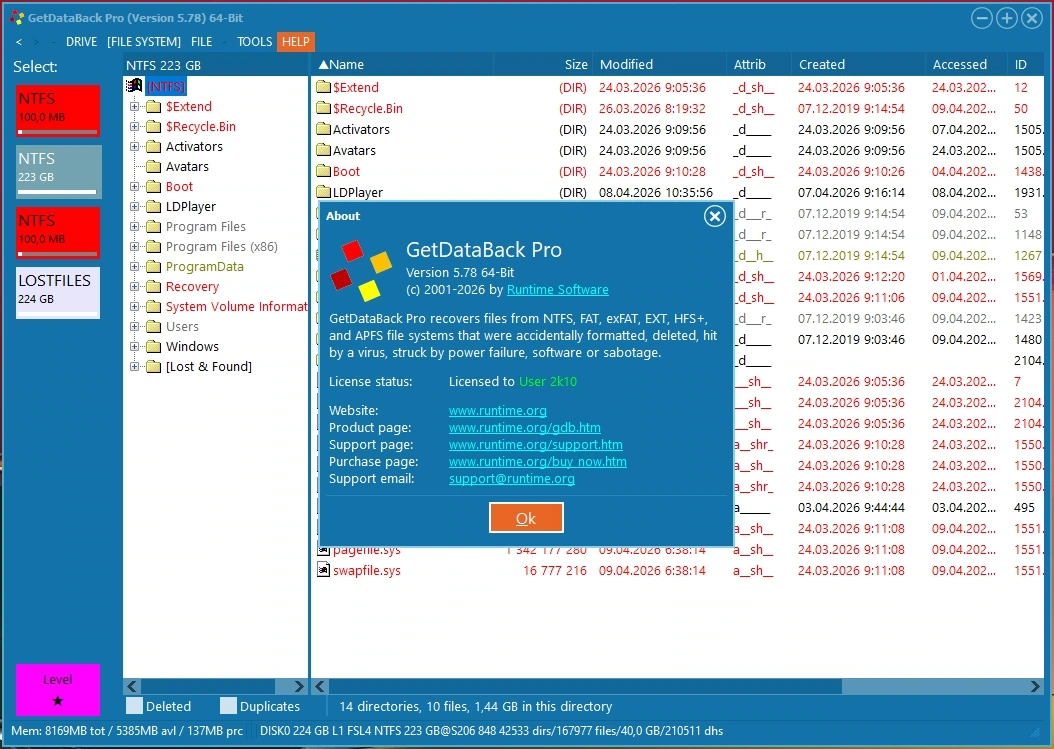Click the app icon in title bar
The height and width of the screenshot is (749, 1054).
[x=17, y=17]
